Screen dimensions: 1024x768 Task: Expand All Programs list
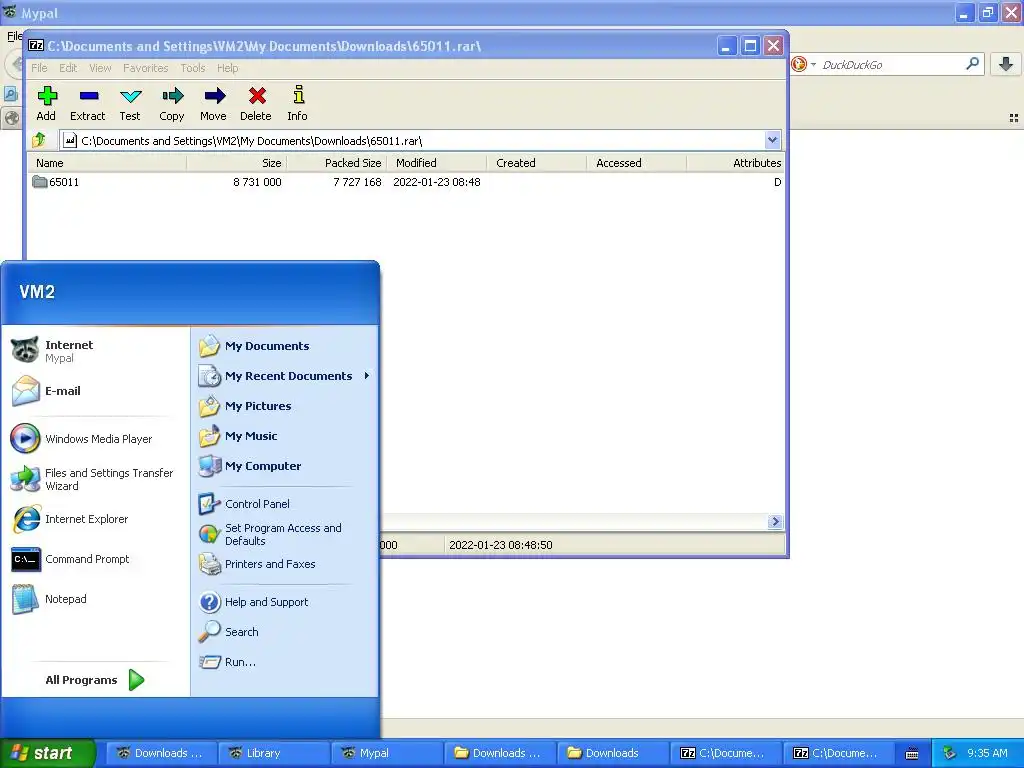pos(95,680)
